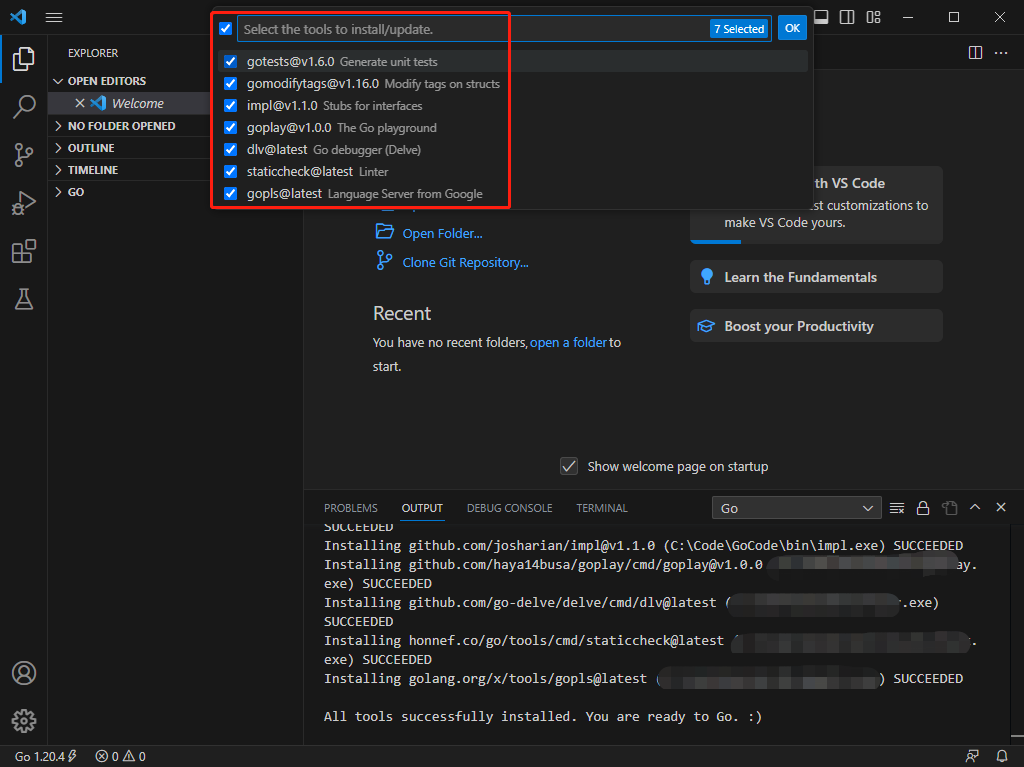Click the notifications bell in status bar
Image resolution: width=1024 pixels, height=767 pixels.
(1001, 756)
